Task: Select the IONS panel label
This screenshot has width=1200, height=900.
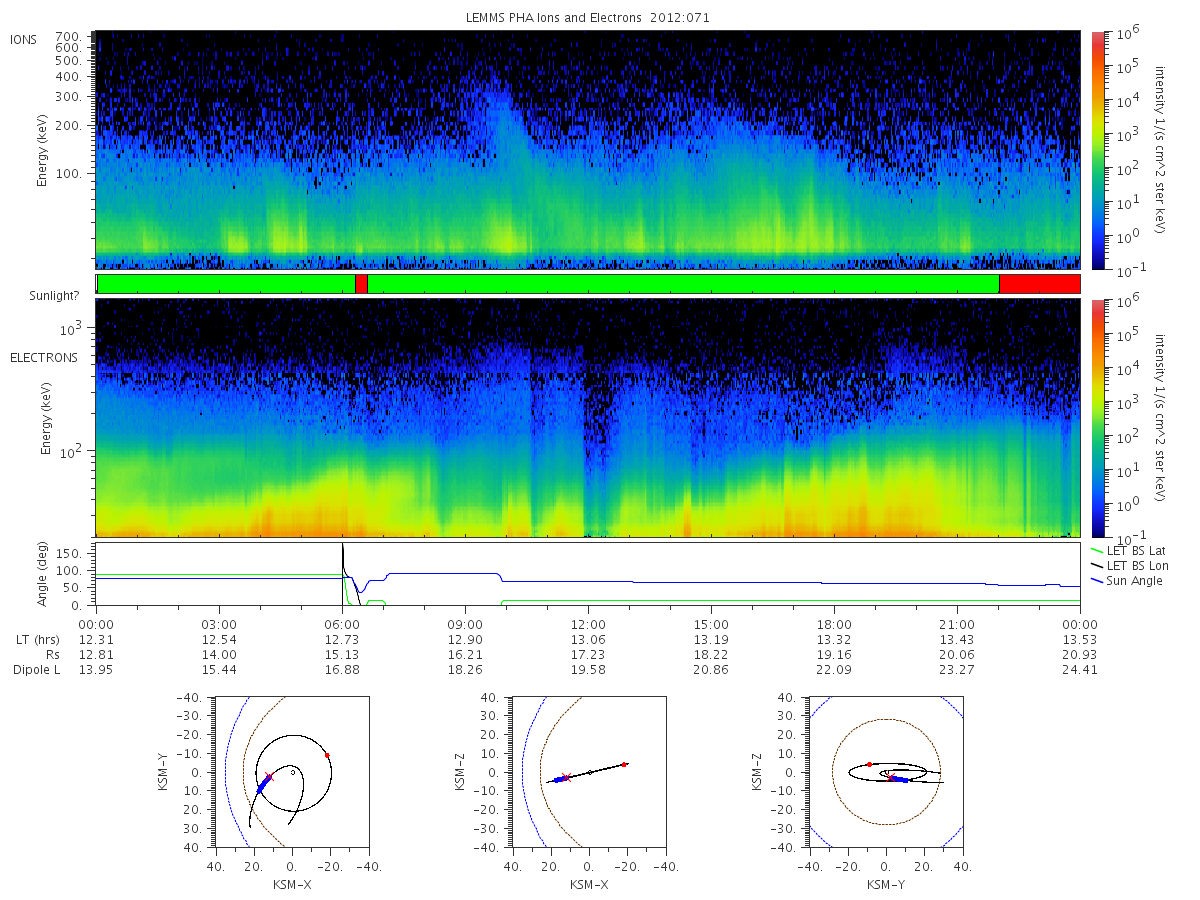Action: [25, 39]
